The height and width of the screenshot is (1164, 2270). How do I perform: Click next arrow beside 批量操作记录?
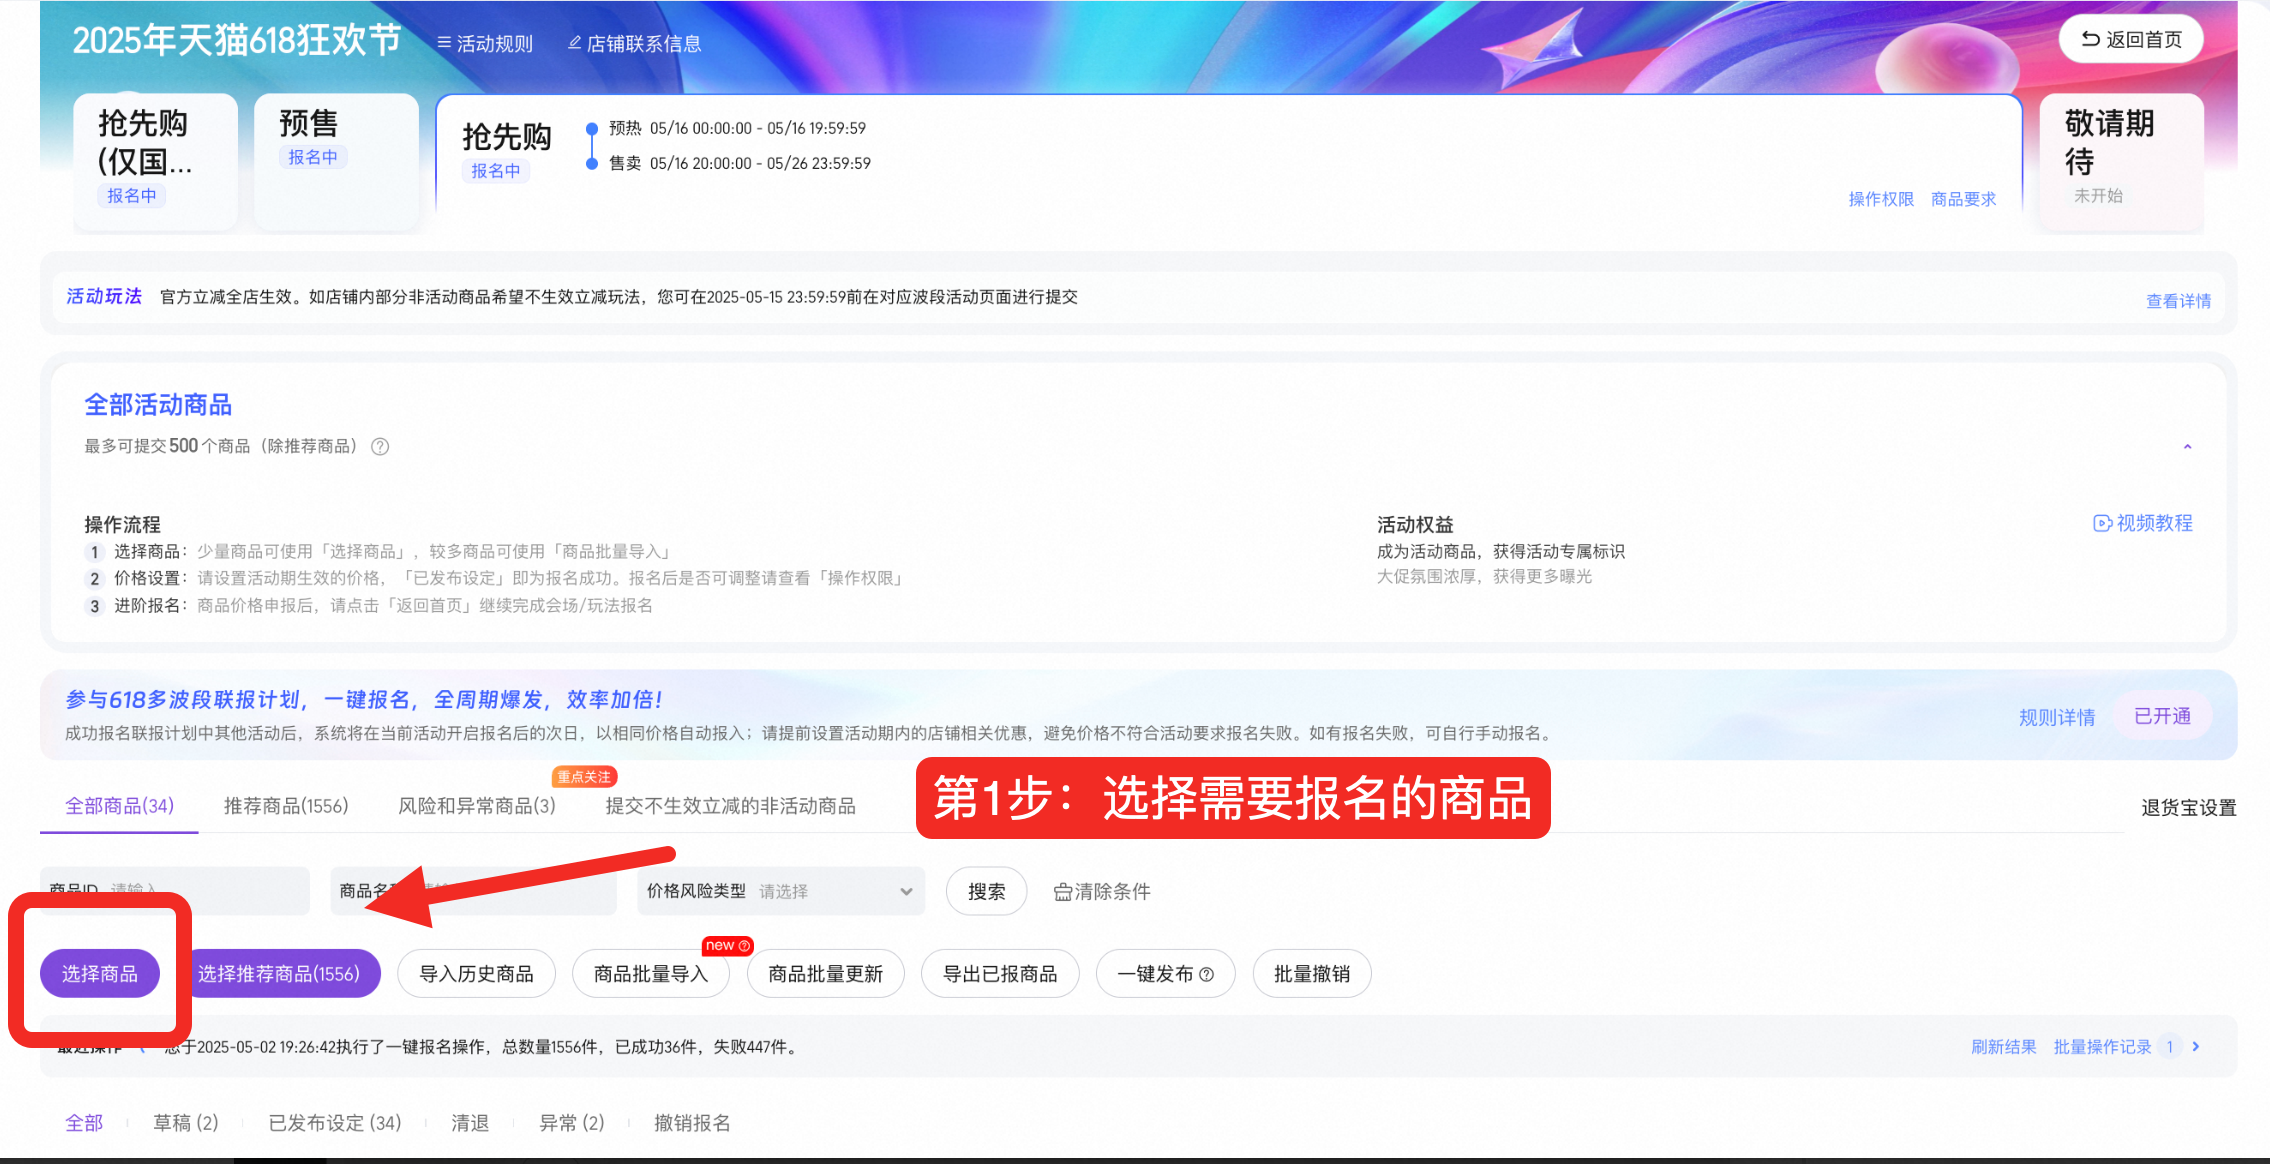[2196, 1047]
